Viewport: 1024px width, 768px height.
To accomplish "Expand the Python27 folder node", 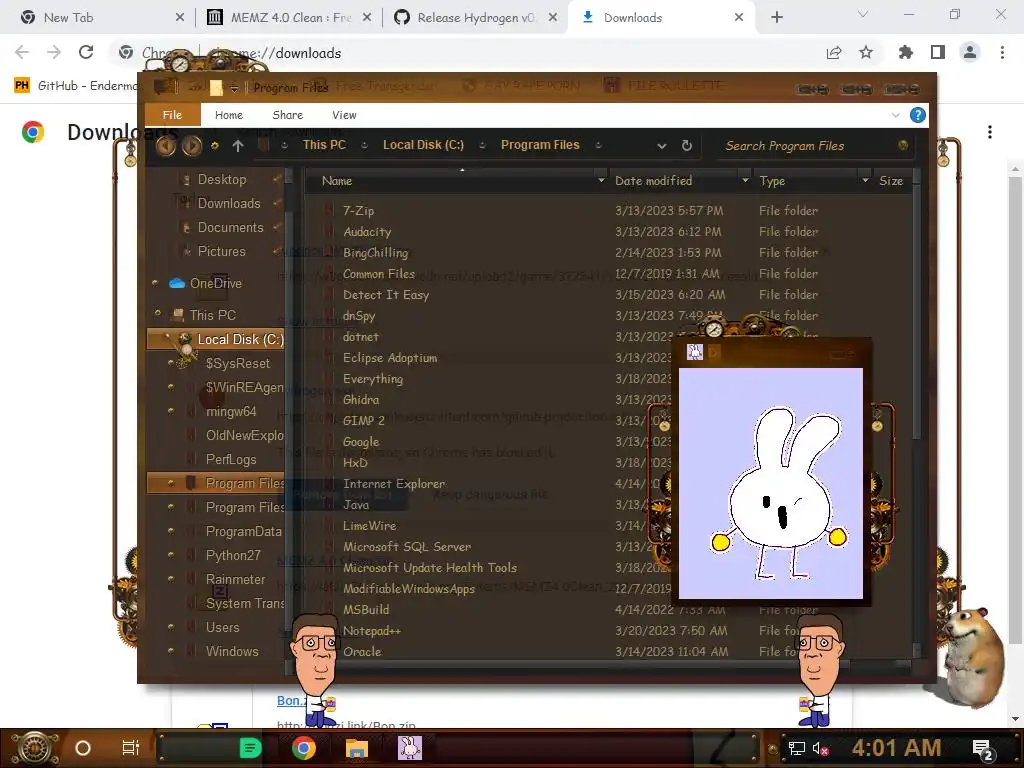I will (171, 554).
